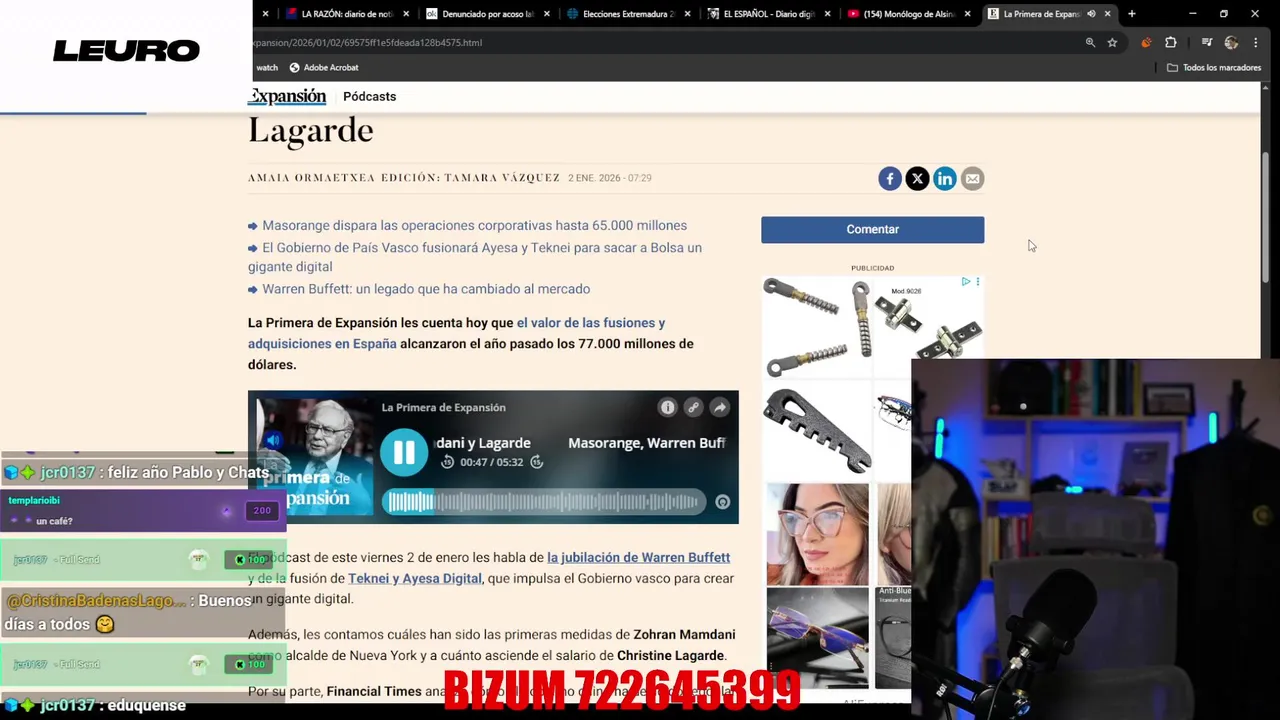The height and width of the screenshot is (720, 1280).
Task: Mute the La Primera de Expansión tab audio
Action: click(x=1091, y=14)
